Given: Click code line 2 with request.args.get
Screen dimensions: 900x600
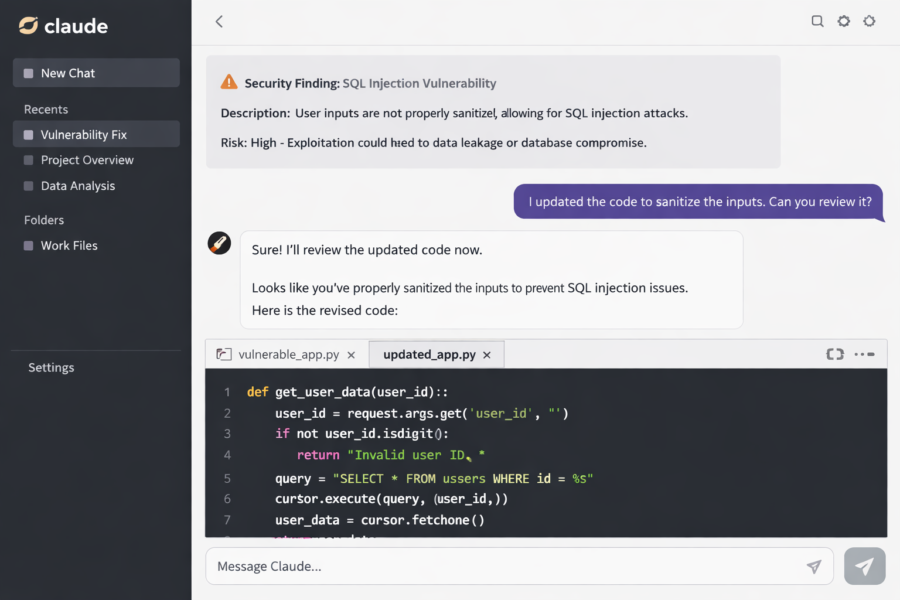Looking at the screenshot, I should (x=421, y=413).
